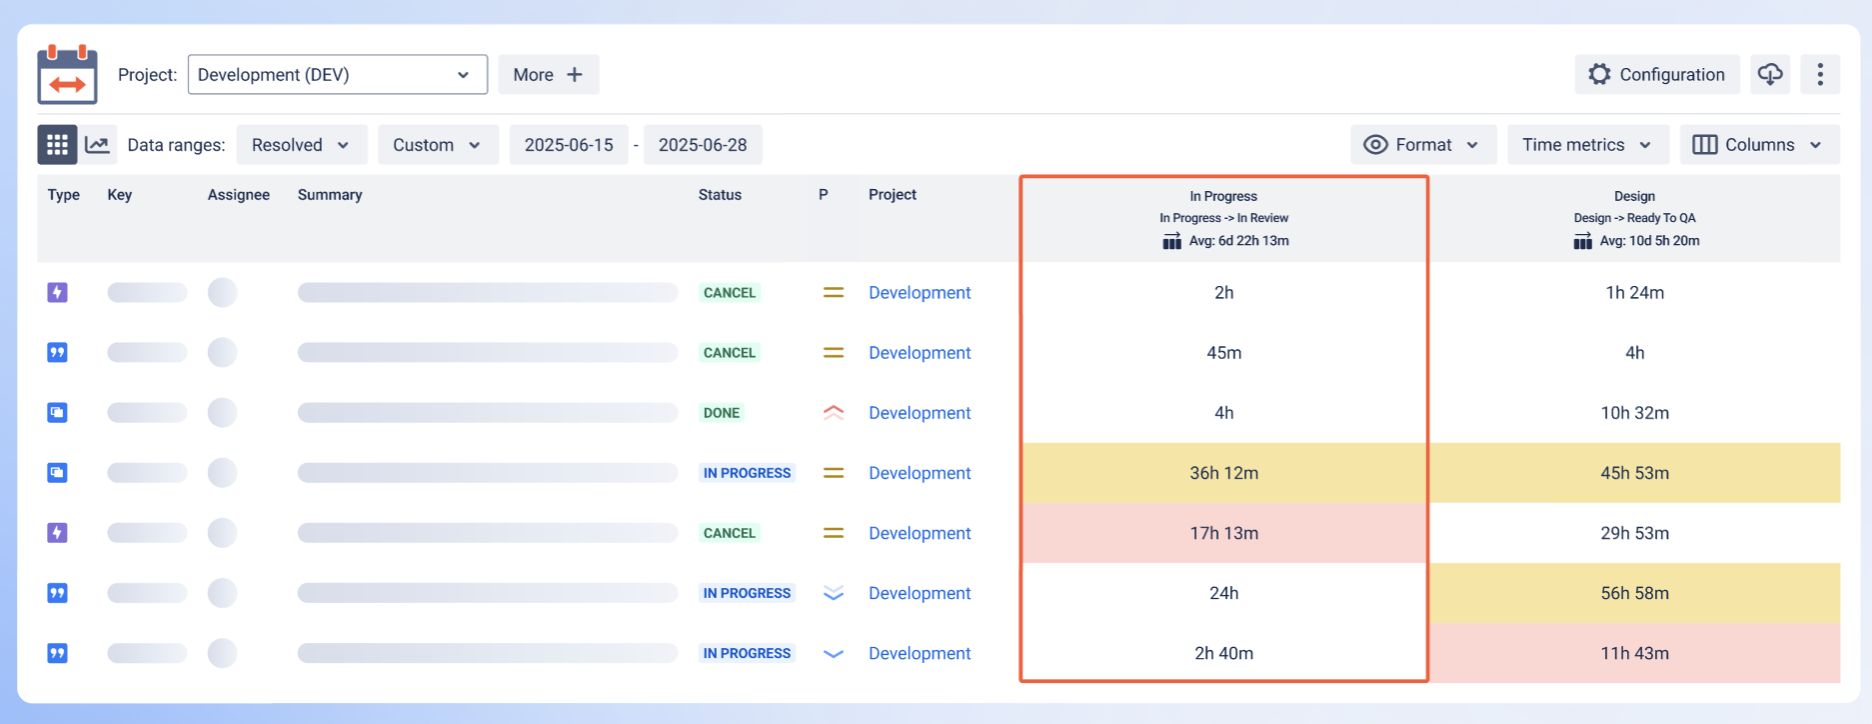Click the type icon in the 2h 40m row
1872x724 pixels.
pyautogui.click(x=57, y=653)
